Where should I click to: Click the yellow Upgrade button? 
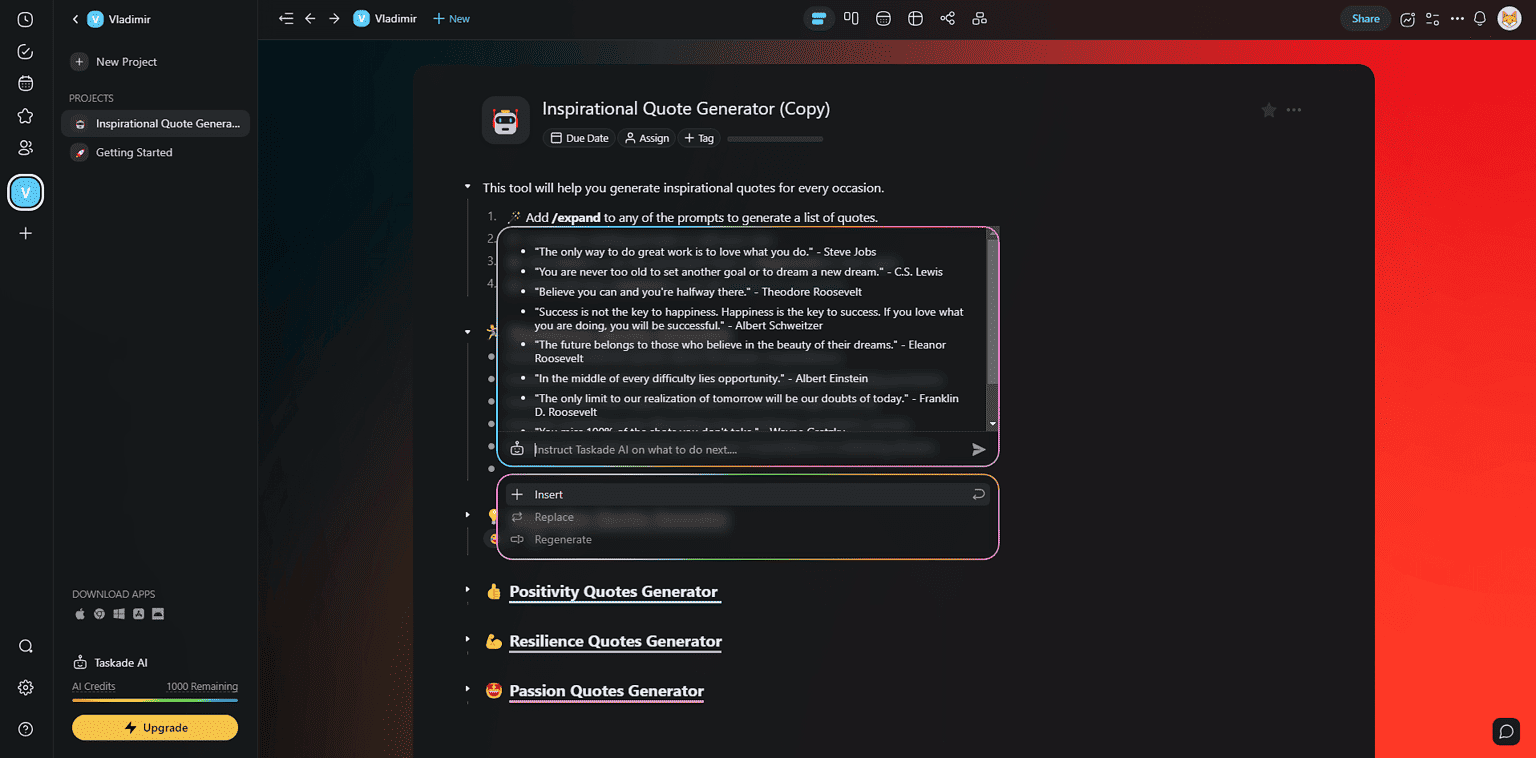(x=155, y=728)
